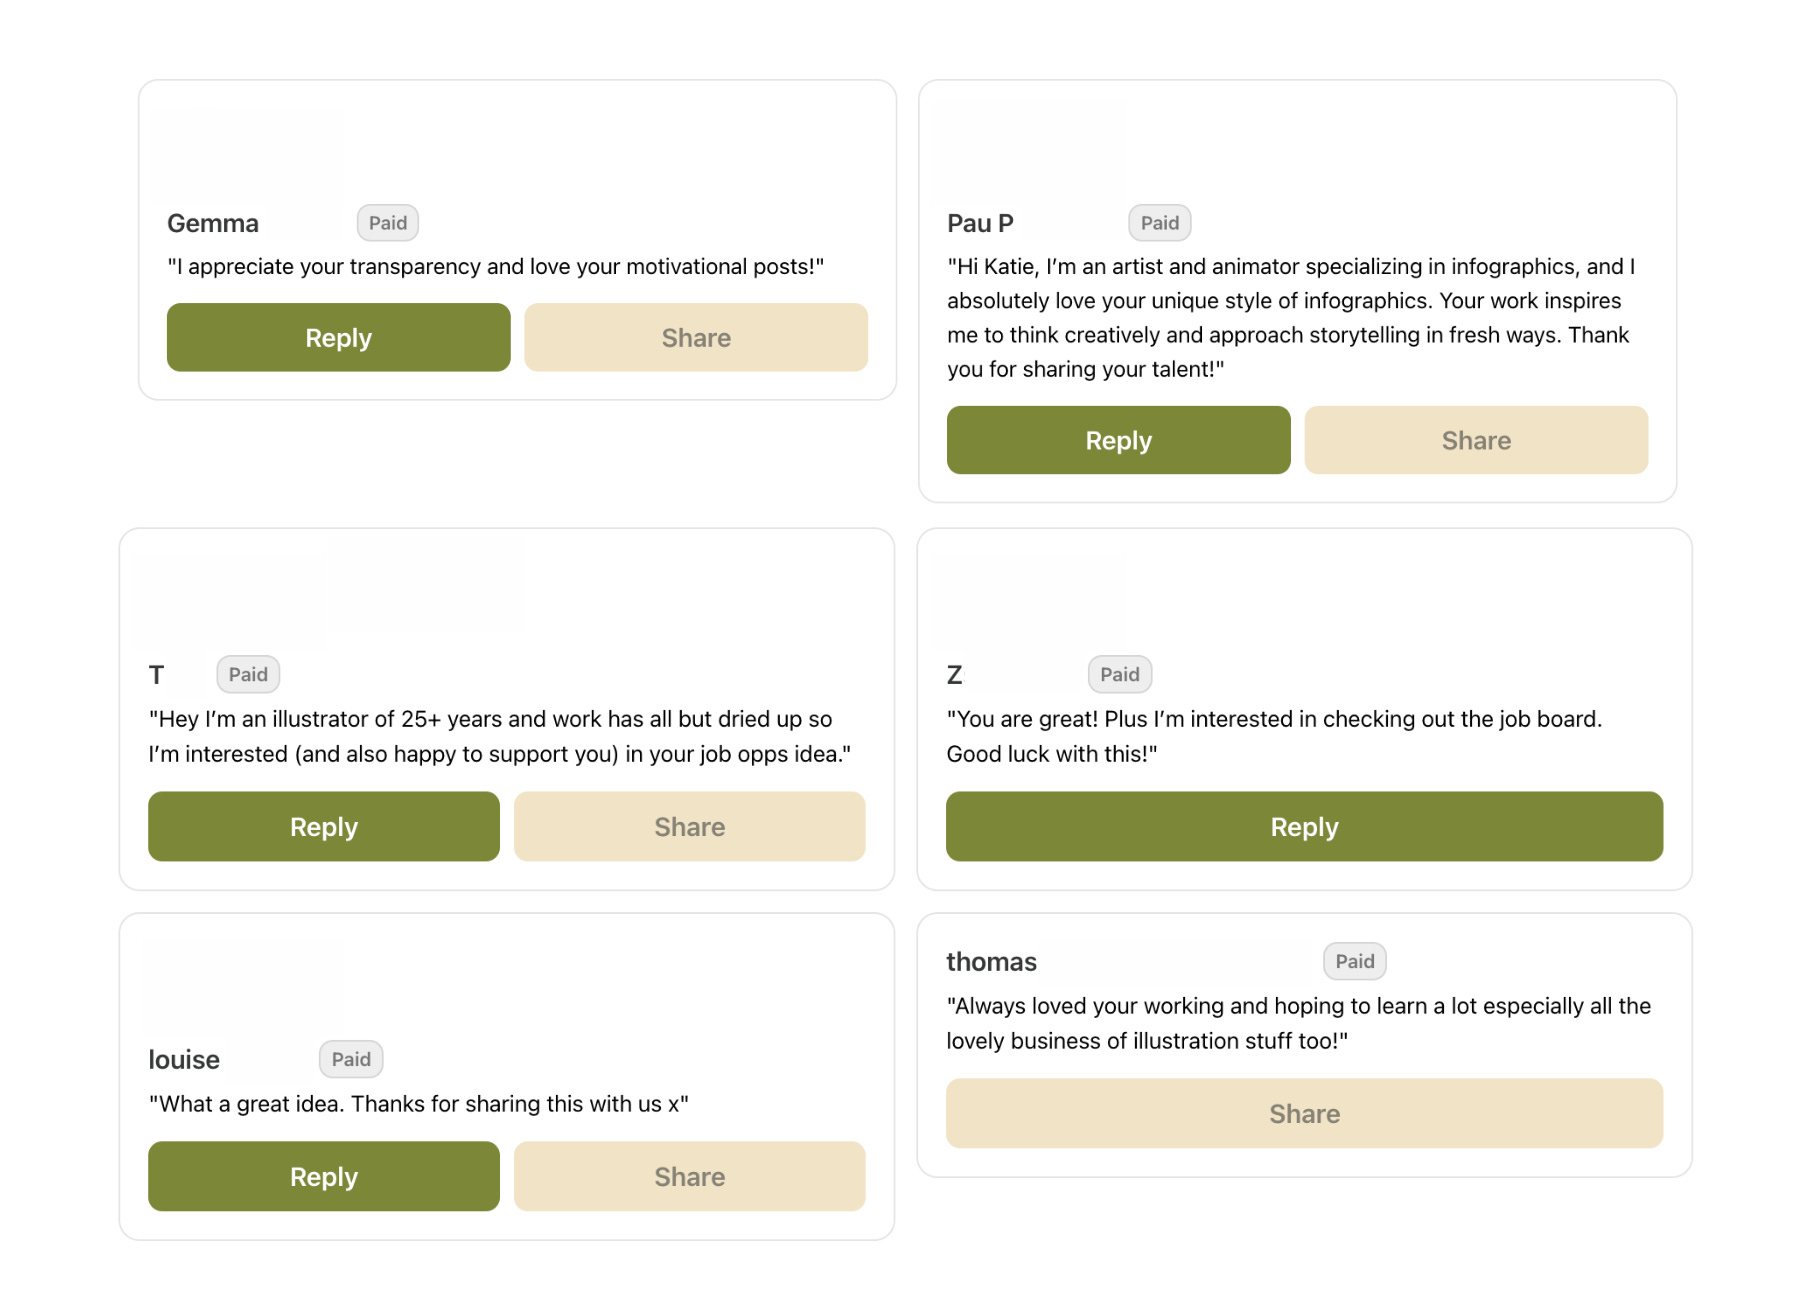Share Pau P's testimonial

point(1476,441)
